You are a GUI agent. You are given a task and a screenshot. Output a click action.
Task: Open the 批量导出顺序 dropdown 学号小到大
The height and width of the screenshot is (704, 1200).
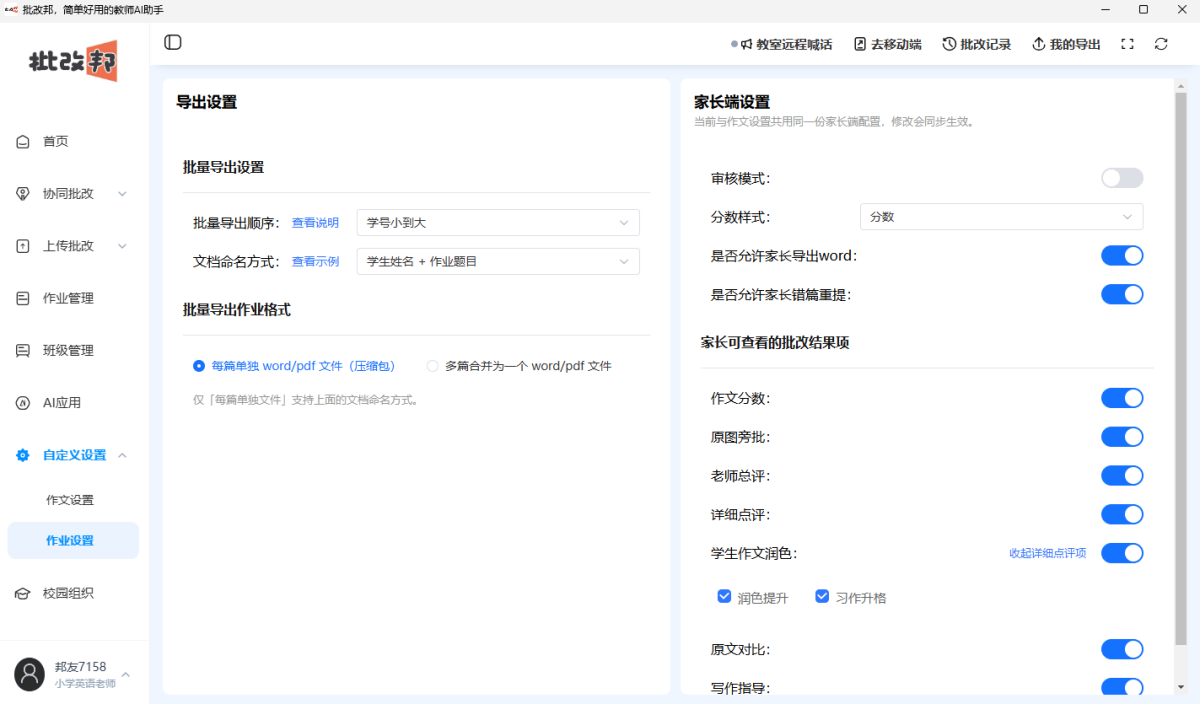(x=498, y=222)
